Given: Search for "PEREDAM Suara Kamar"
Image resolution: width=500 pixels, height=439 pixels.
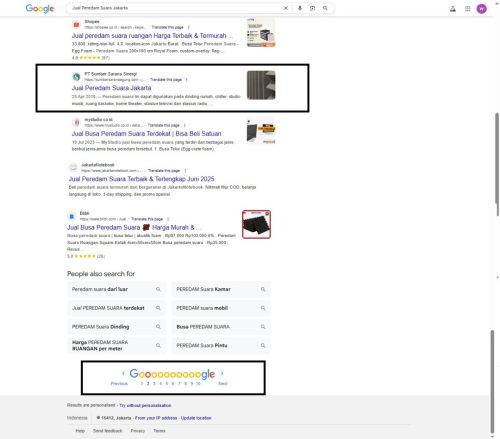Looking at the screenshot, I should [221, 289].
